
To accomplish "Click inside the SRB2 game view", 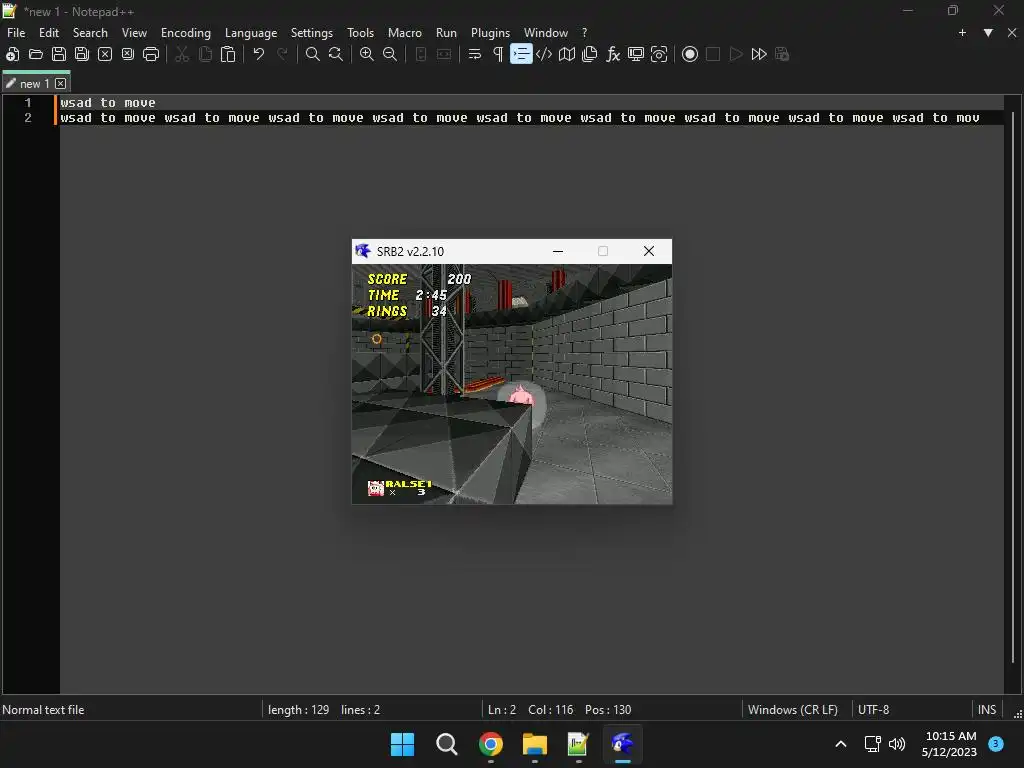I will click(x=512, y=384).
